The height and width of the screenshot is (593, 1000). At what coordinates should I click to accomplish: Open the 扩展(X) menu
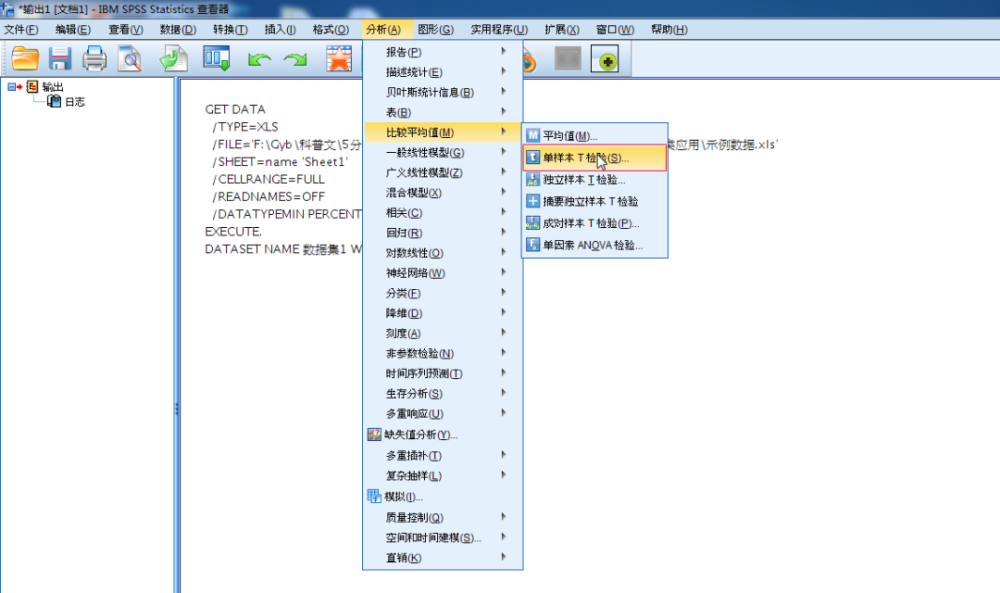point(561,29)
